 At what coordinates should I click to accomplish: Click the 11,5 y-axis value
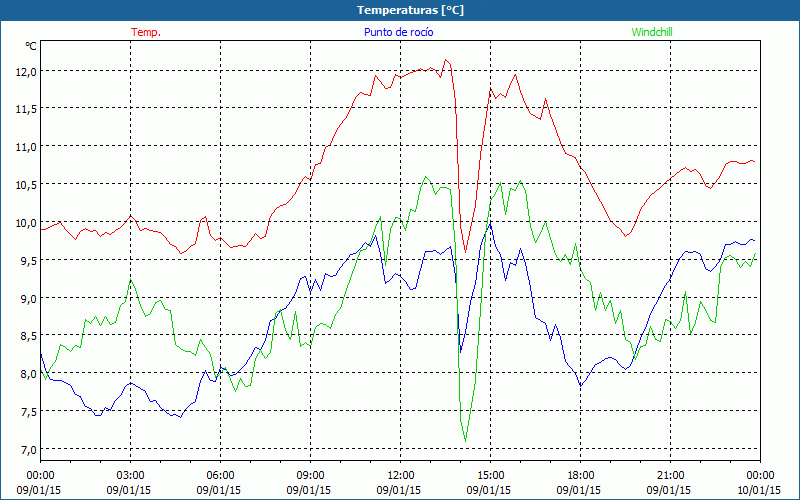[x=26, y=109]
